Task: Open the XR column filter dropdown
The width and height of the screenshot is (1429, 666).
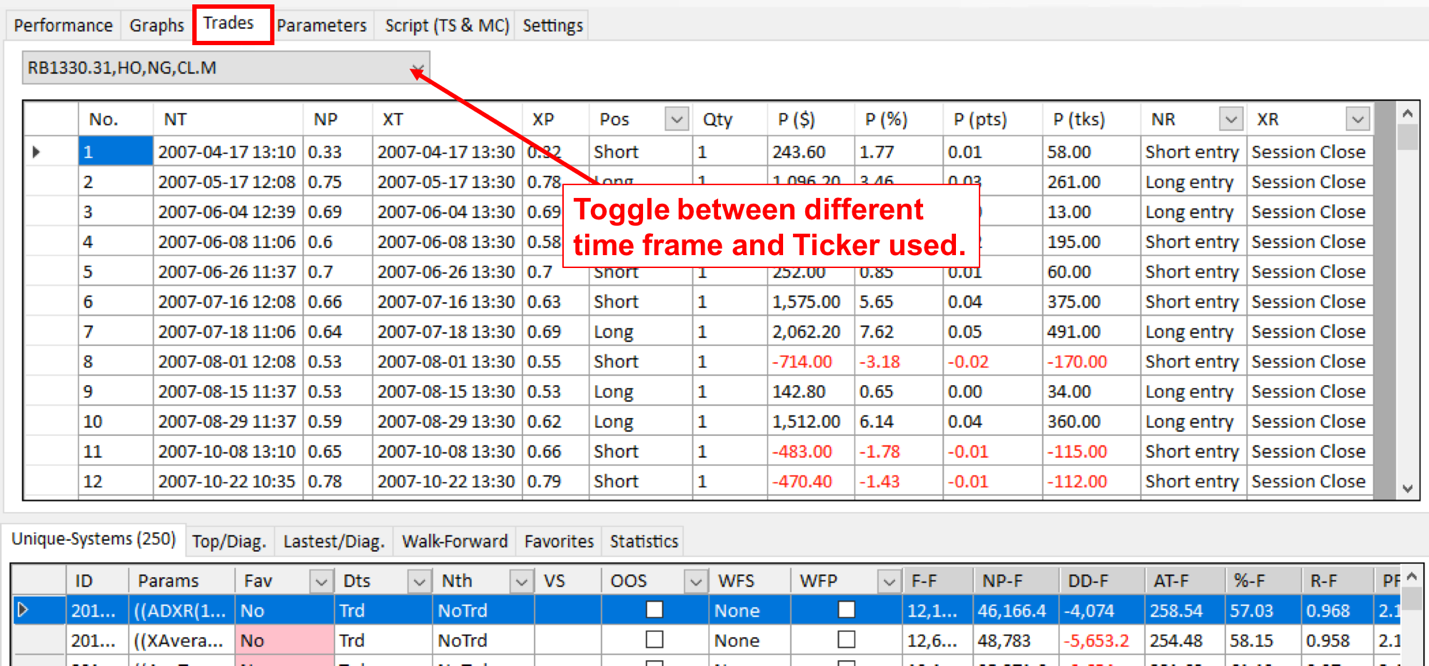Action: click(1357, 119)
